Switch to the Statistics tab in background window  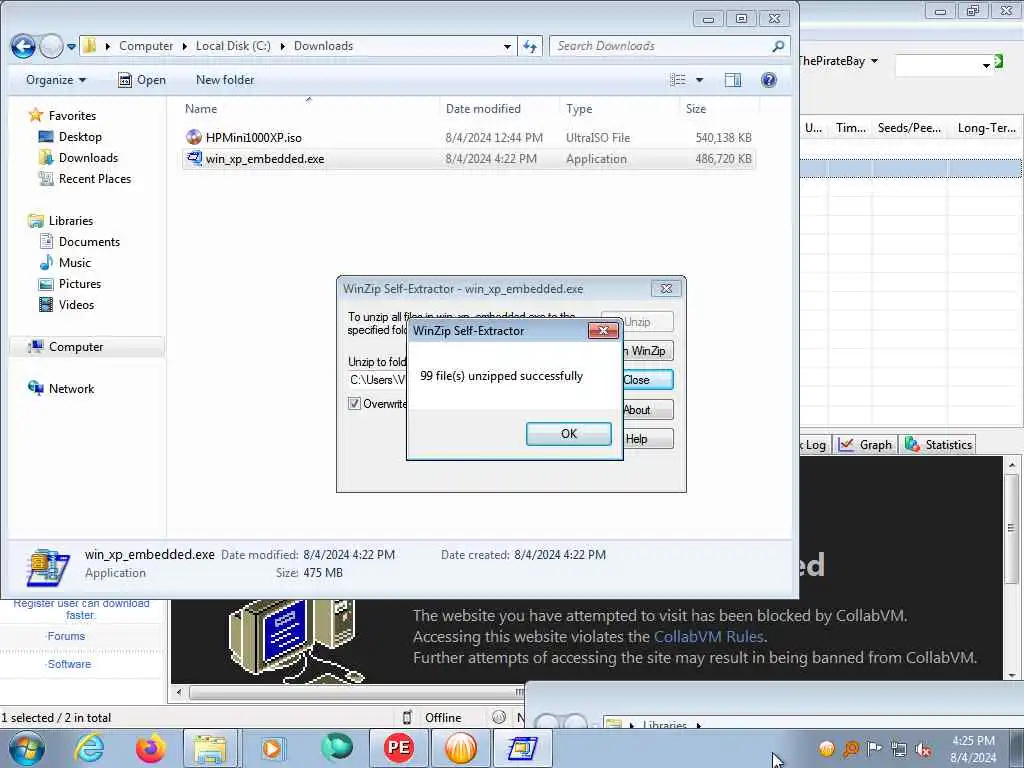point(938,445)
